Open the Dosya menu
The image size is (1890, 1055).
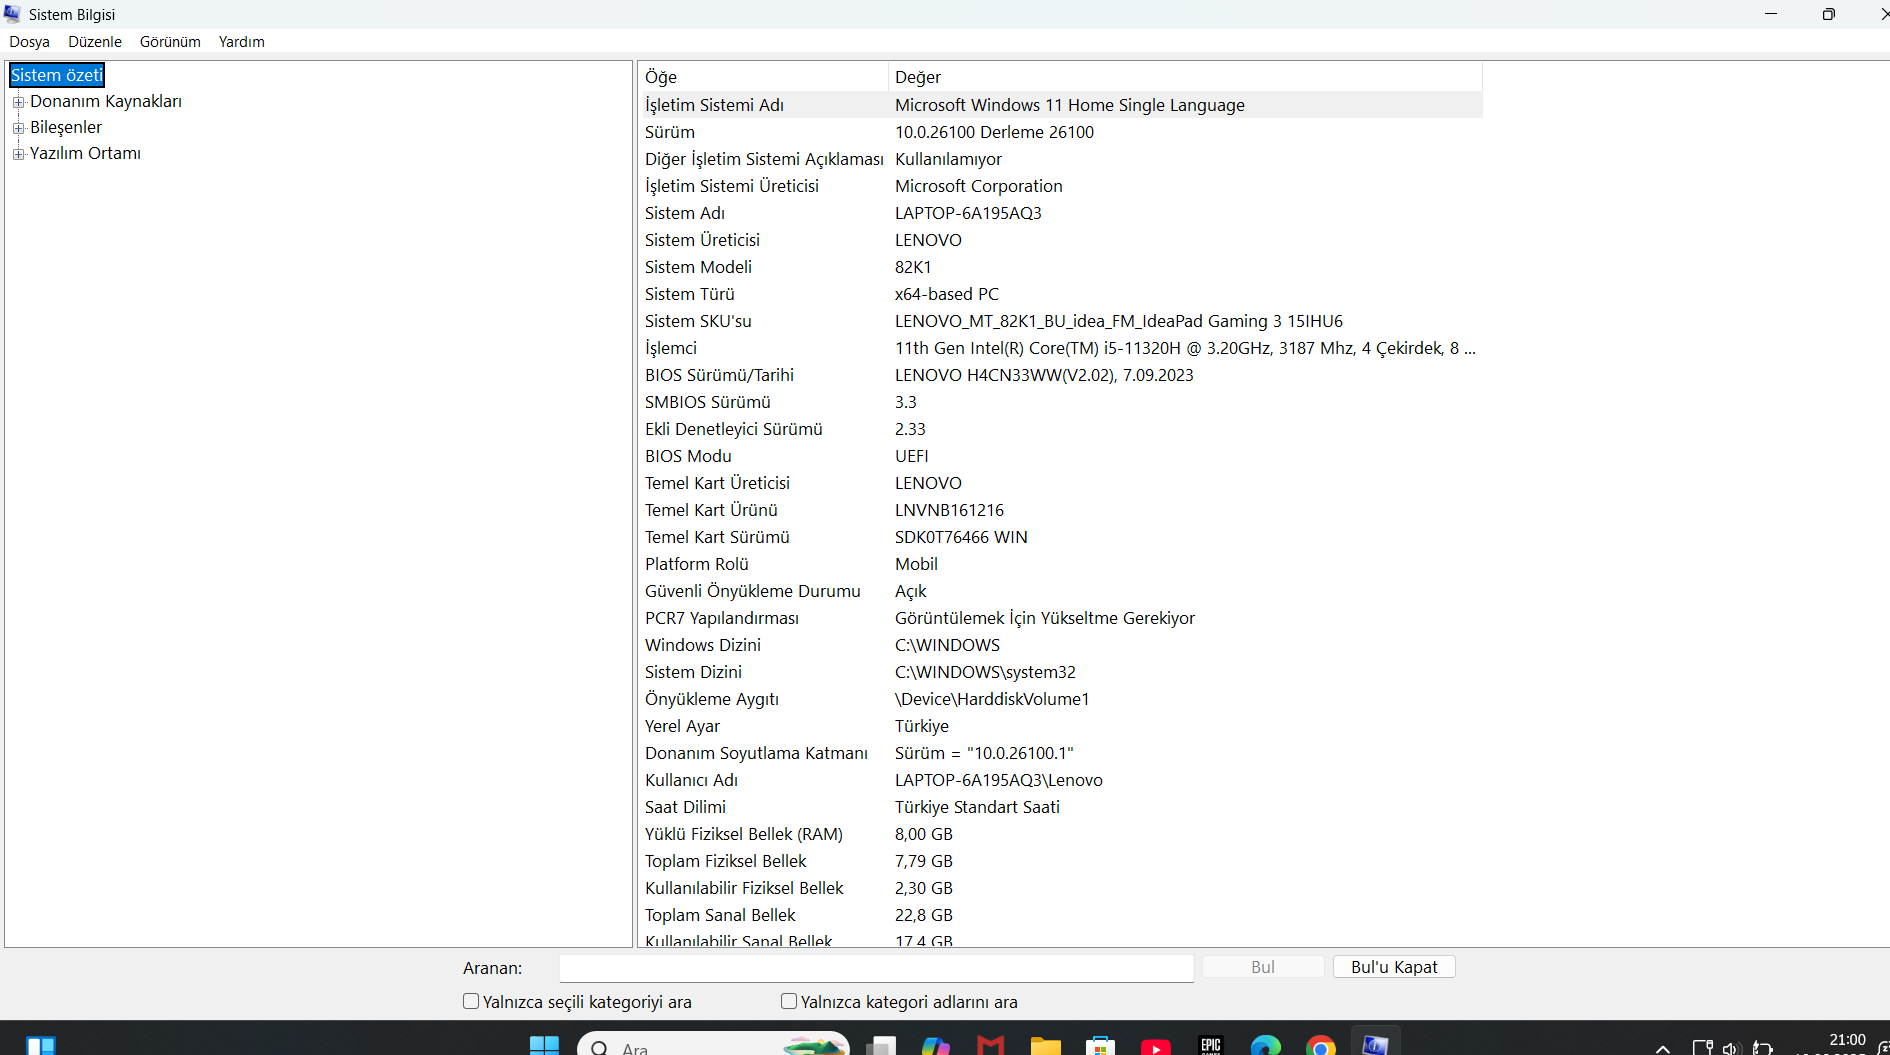pyautogui.click(x=30, y=42)
